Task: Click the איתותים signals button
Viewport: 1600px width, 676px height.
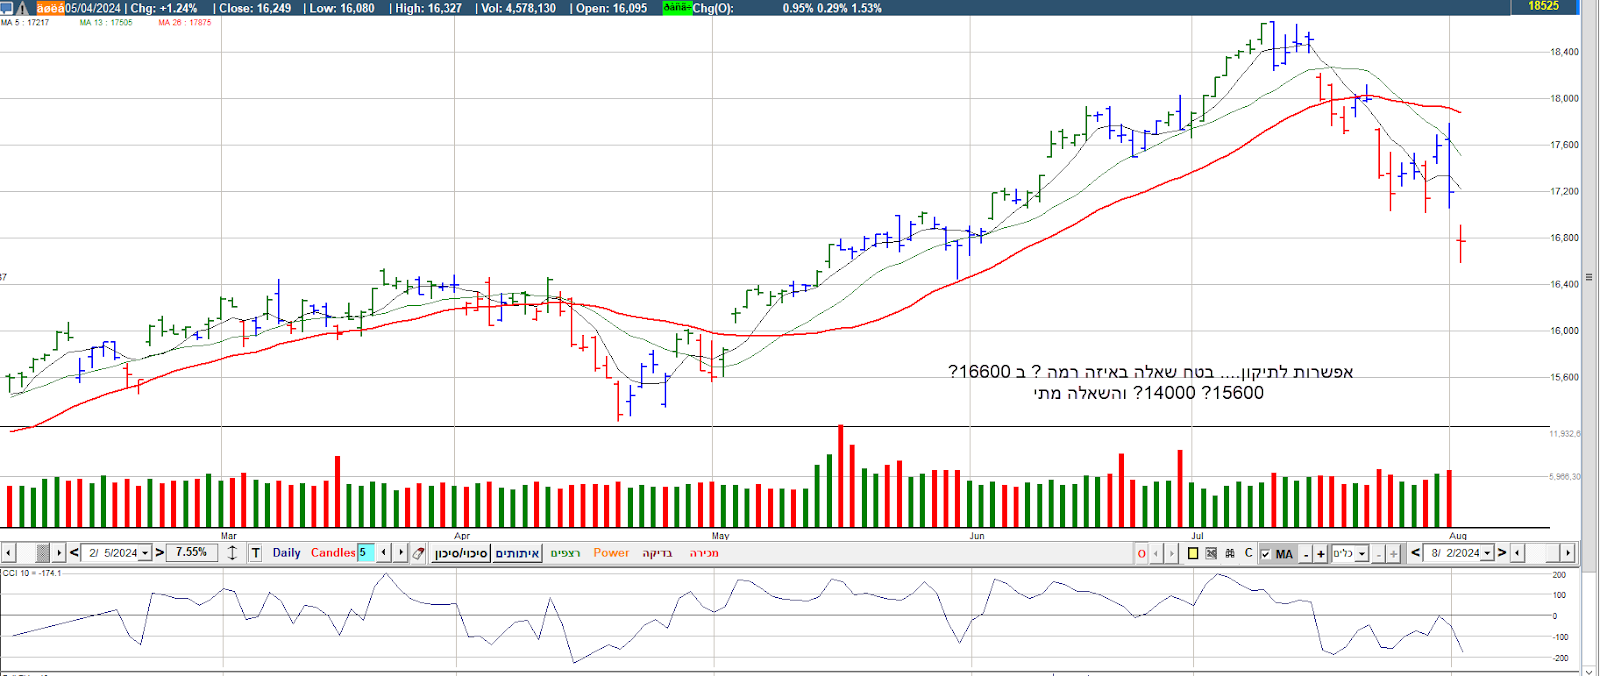Action: tap(517, 553)
